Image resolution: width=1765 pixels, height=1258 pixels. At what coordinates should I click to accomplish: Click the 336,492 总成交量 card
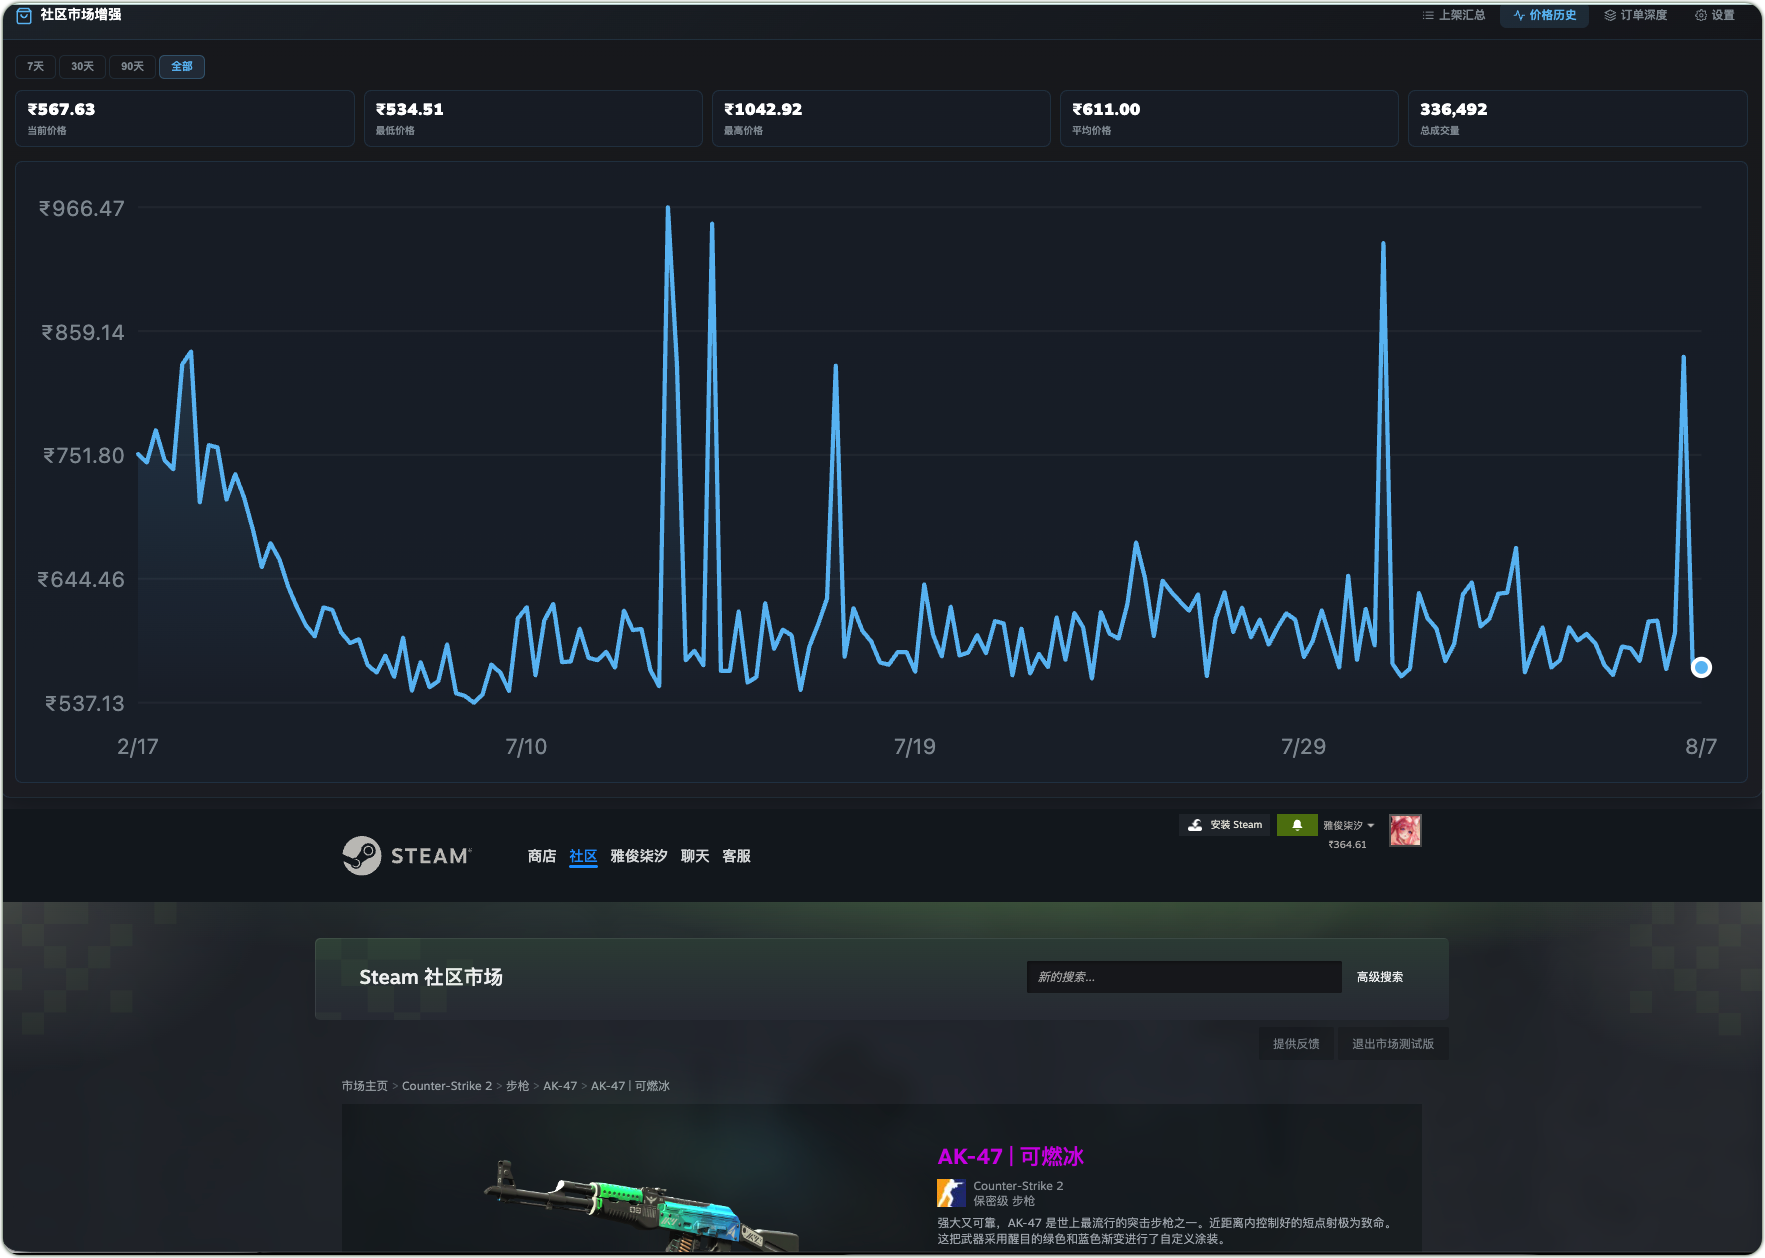(1577, 118)
